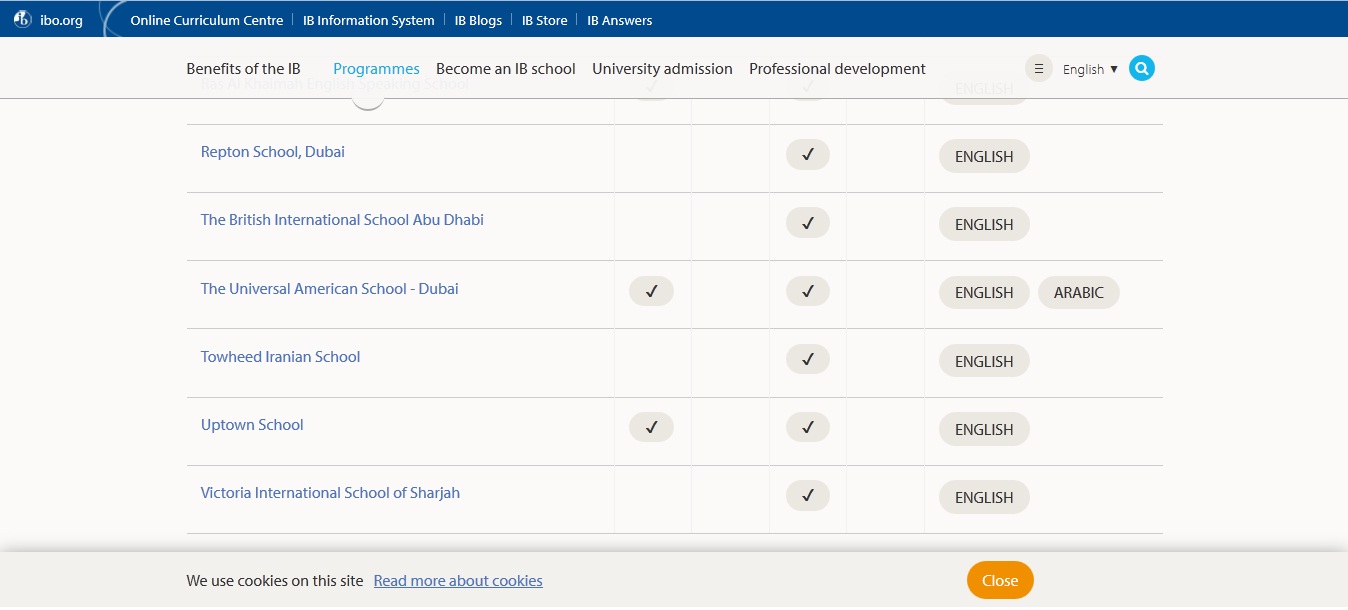
Task: Click the blue search magnifier icon
Action: pyautogui.click(x=1142, y=68)
